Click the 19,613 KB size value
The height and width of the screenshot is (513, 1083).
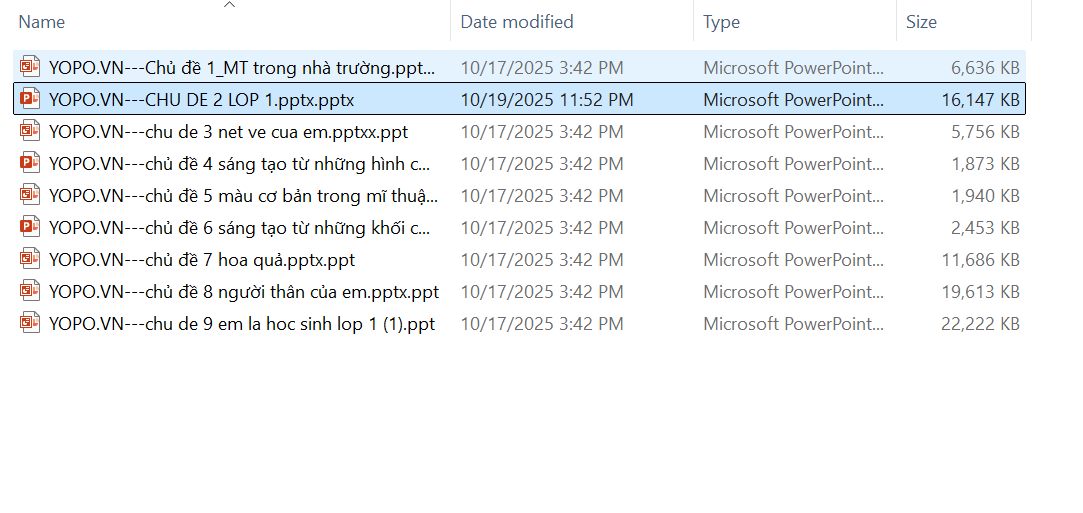tap(980, 292)
